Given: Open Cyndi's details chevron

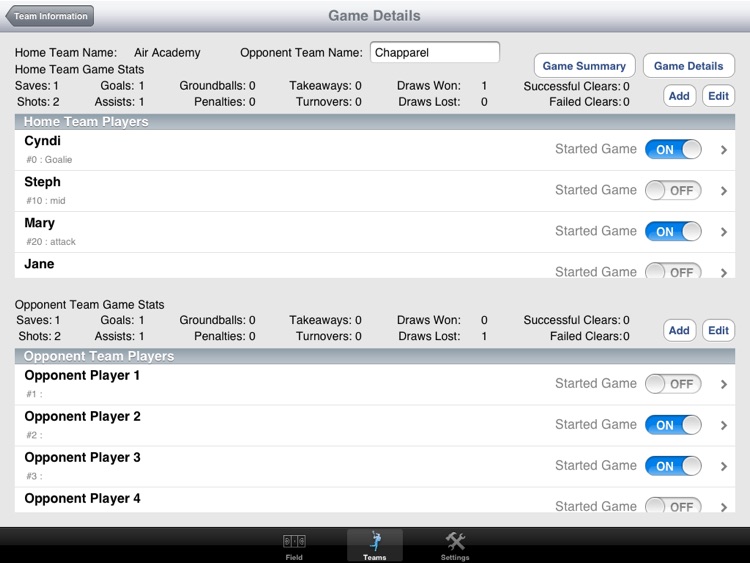Looking at the screenshot, I should pos(724,150).
